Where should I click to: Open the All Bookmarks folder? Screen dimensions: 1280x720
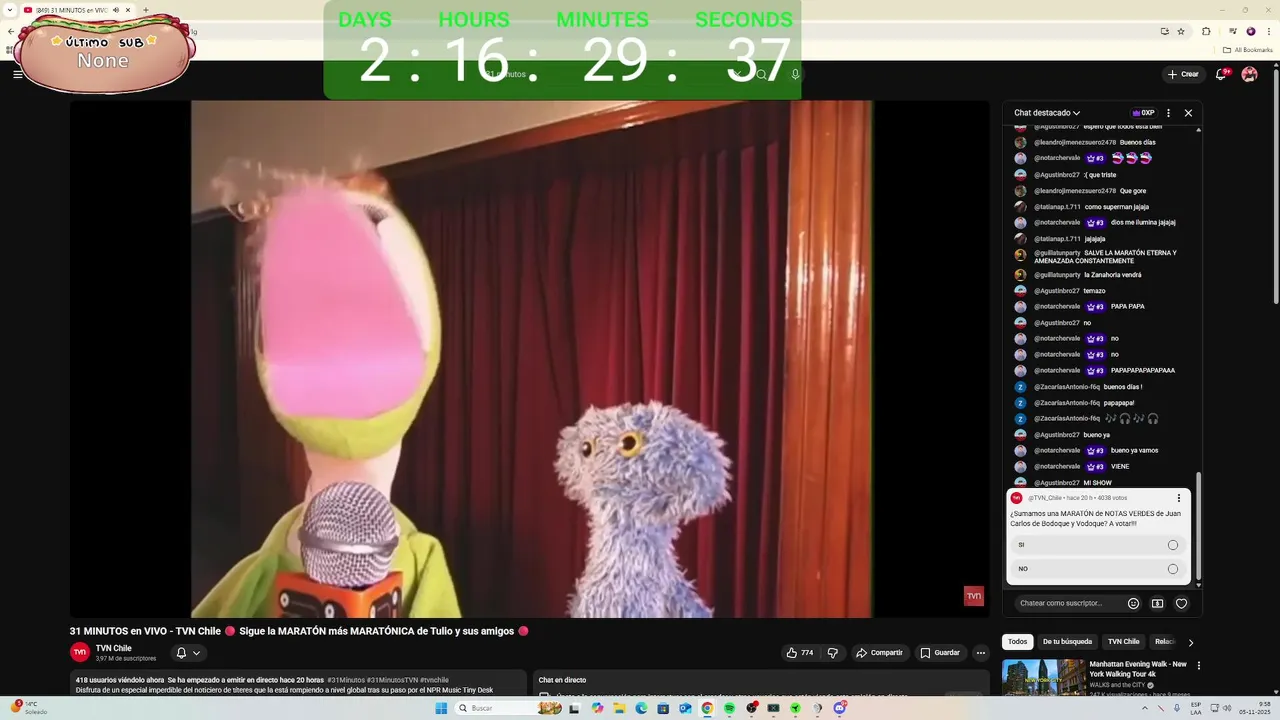tap(1248, 50)
